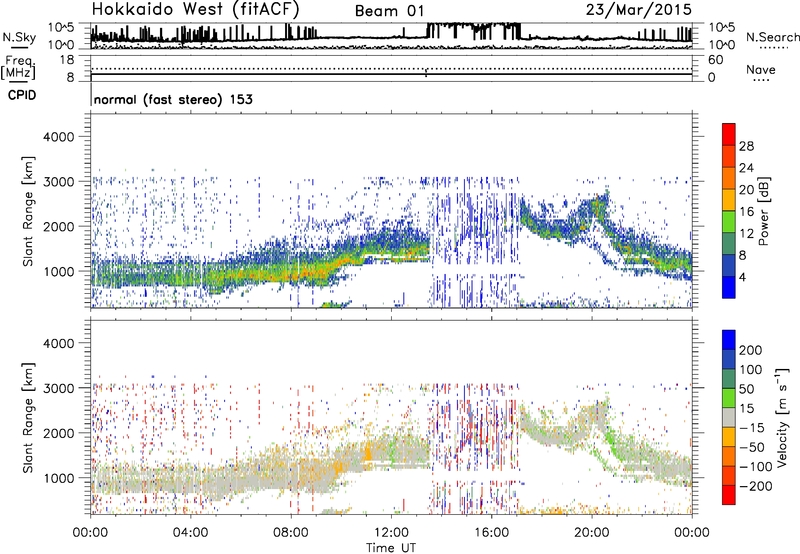Click the date '23/Mar/2015'

(639, 10)
